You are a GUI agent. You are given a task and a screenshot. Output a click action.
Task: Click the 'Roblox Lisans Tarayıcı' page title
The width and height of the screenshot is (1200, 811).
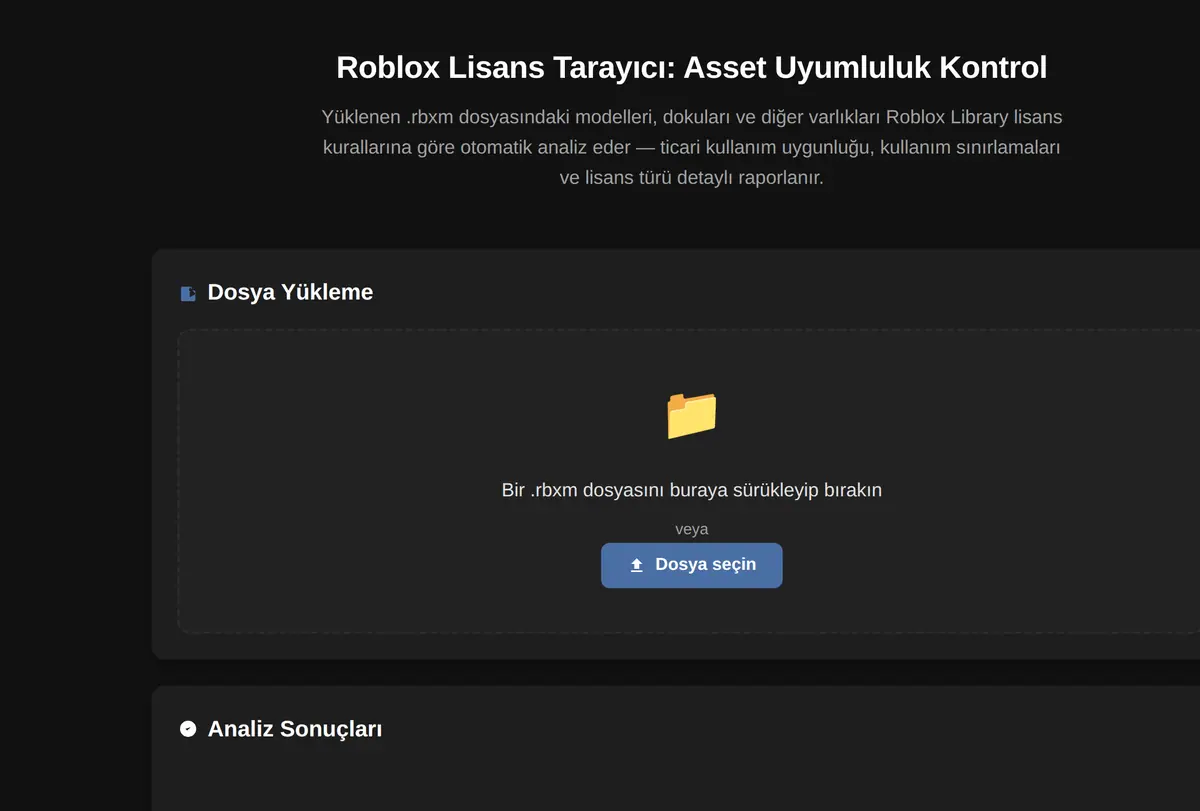click(691, 67)
